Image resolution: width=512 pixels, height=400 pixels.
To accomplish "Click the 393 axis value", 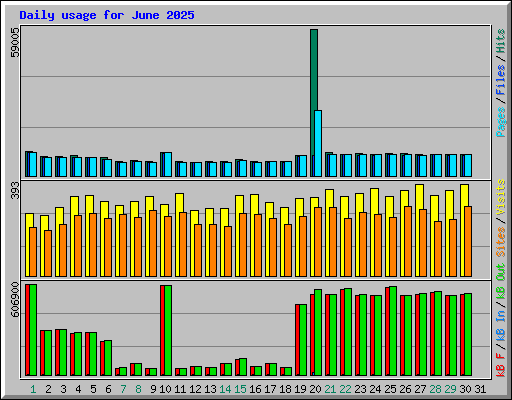I will 16,191.
